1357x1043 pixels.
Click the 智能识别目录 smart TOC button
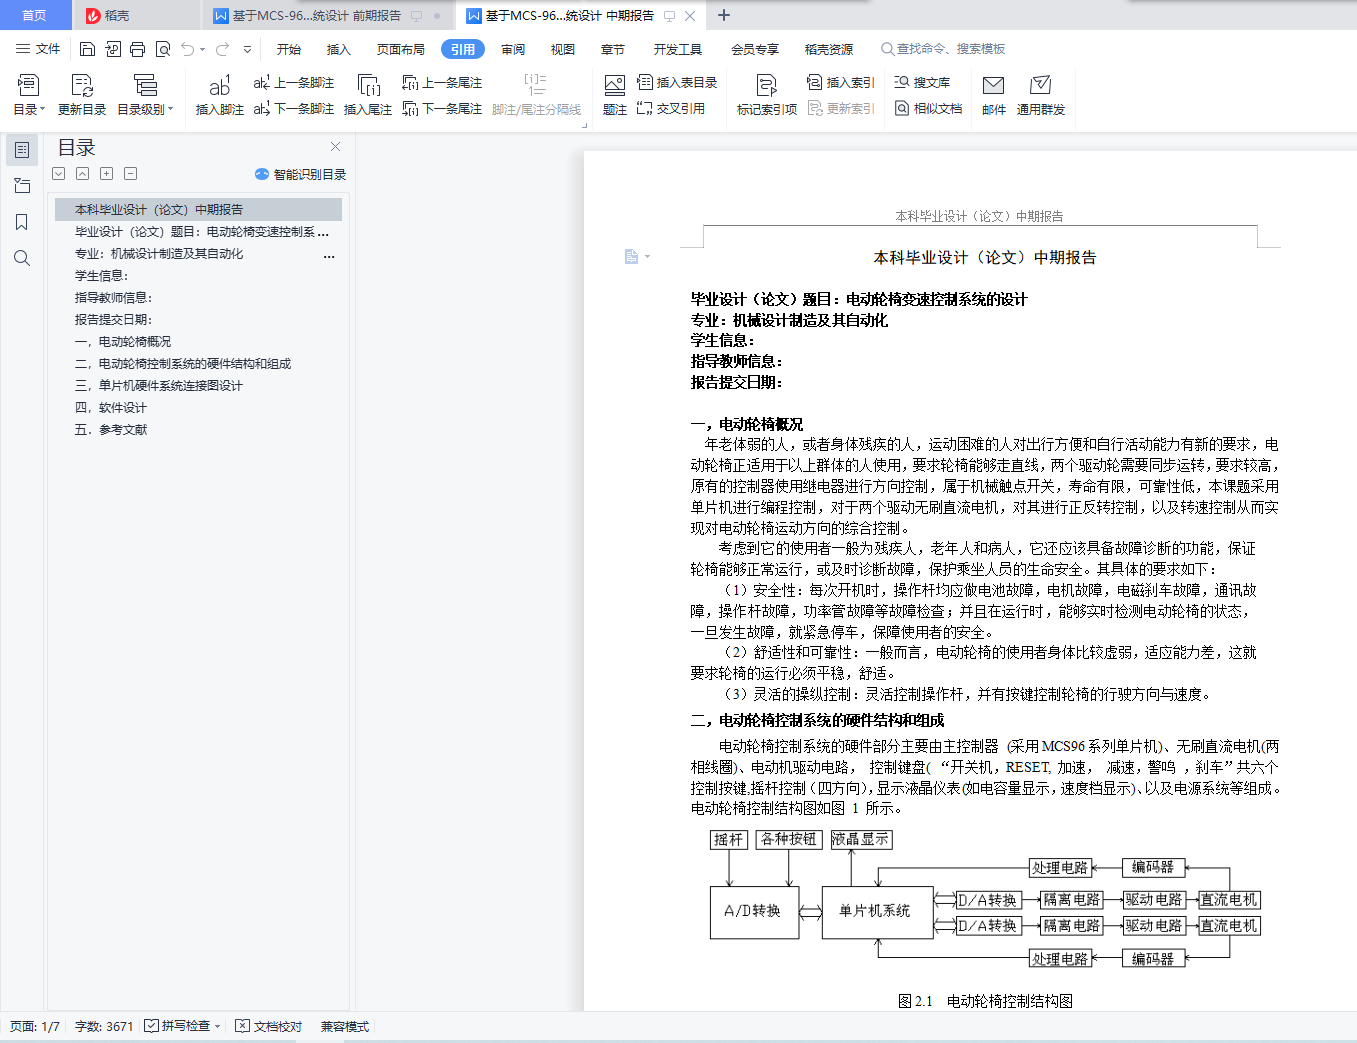(301, 174)
